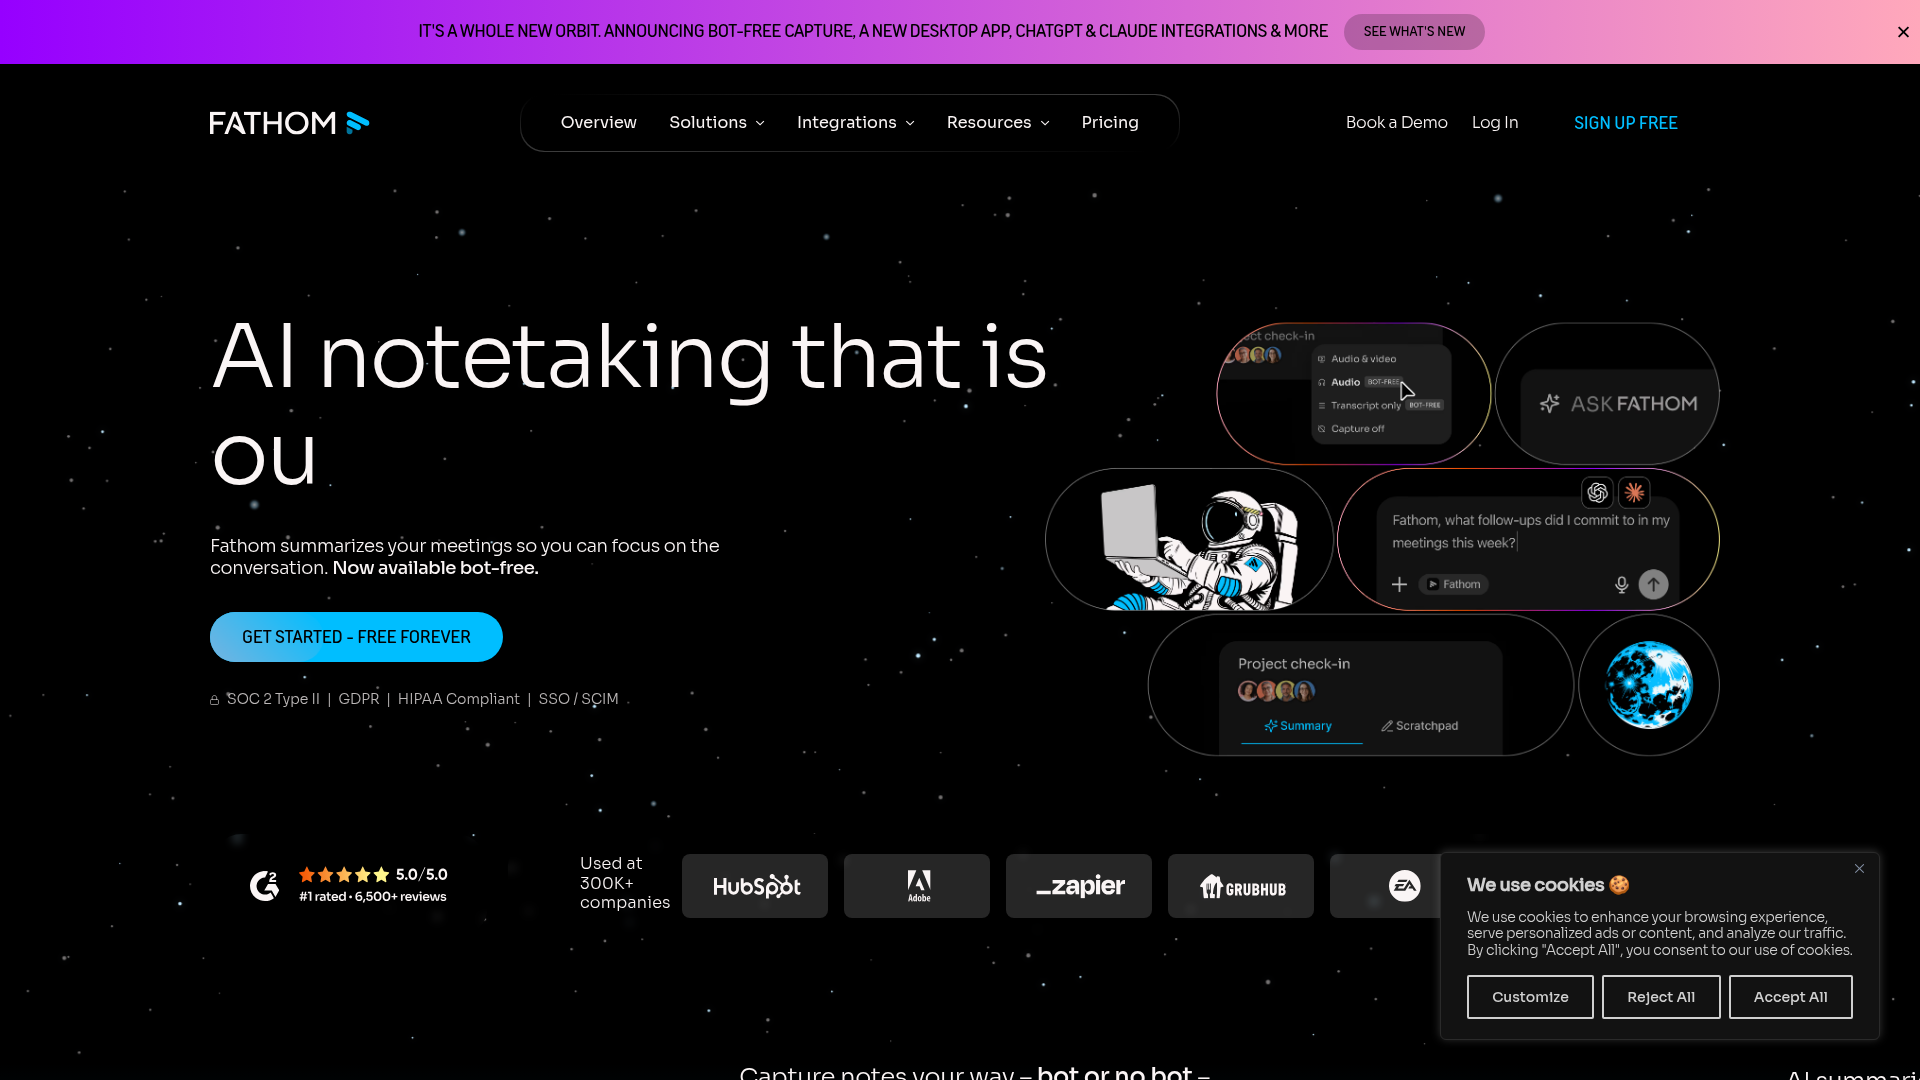Click Sign Up Free
Viewport: 1920px width, 1080px height.
pos(1626,123)
